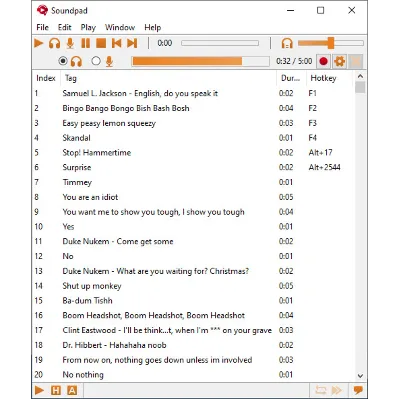The height and width of the screenshot is (400, 400).
Task: Open the Window menu
Action: pos(120,27)
